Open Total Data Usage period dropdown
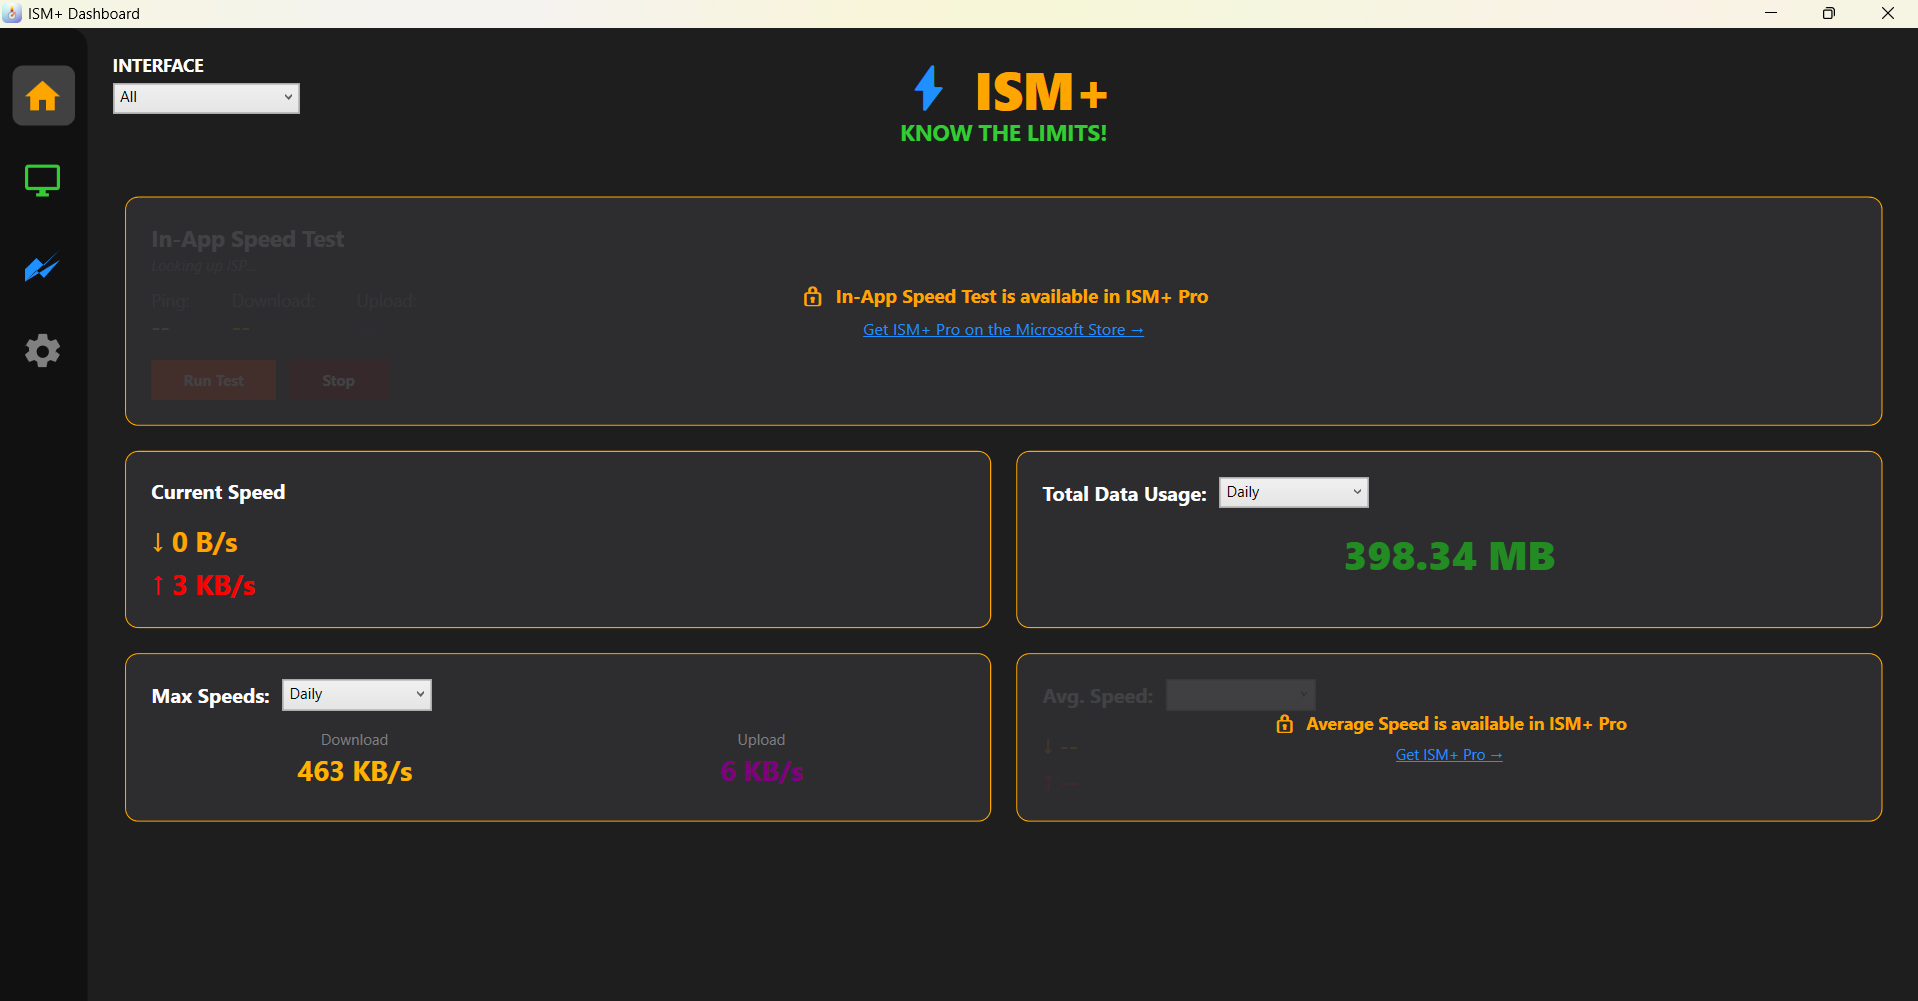This screenshot has width=1918, height=1001. (x=1293, y=492)
